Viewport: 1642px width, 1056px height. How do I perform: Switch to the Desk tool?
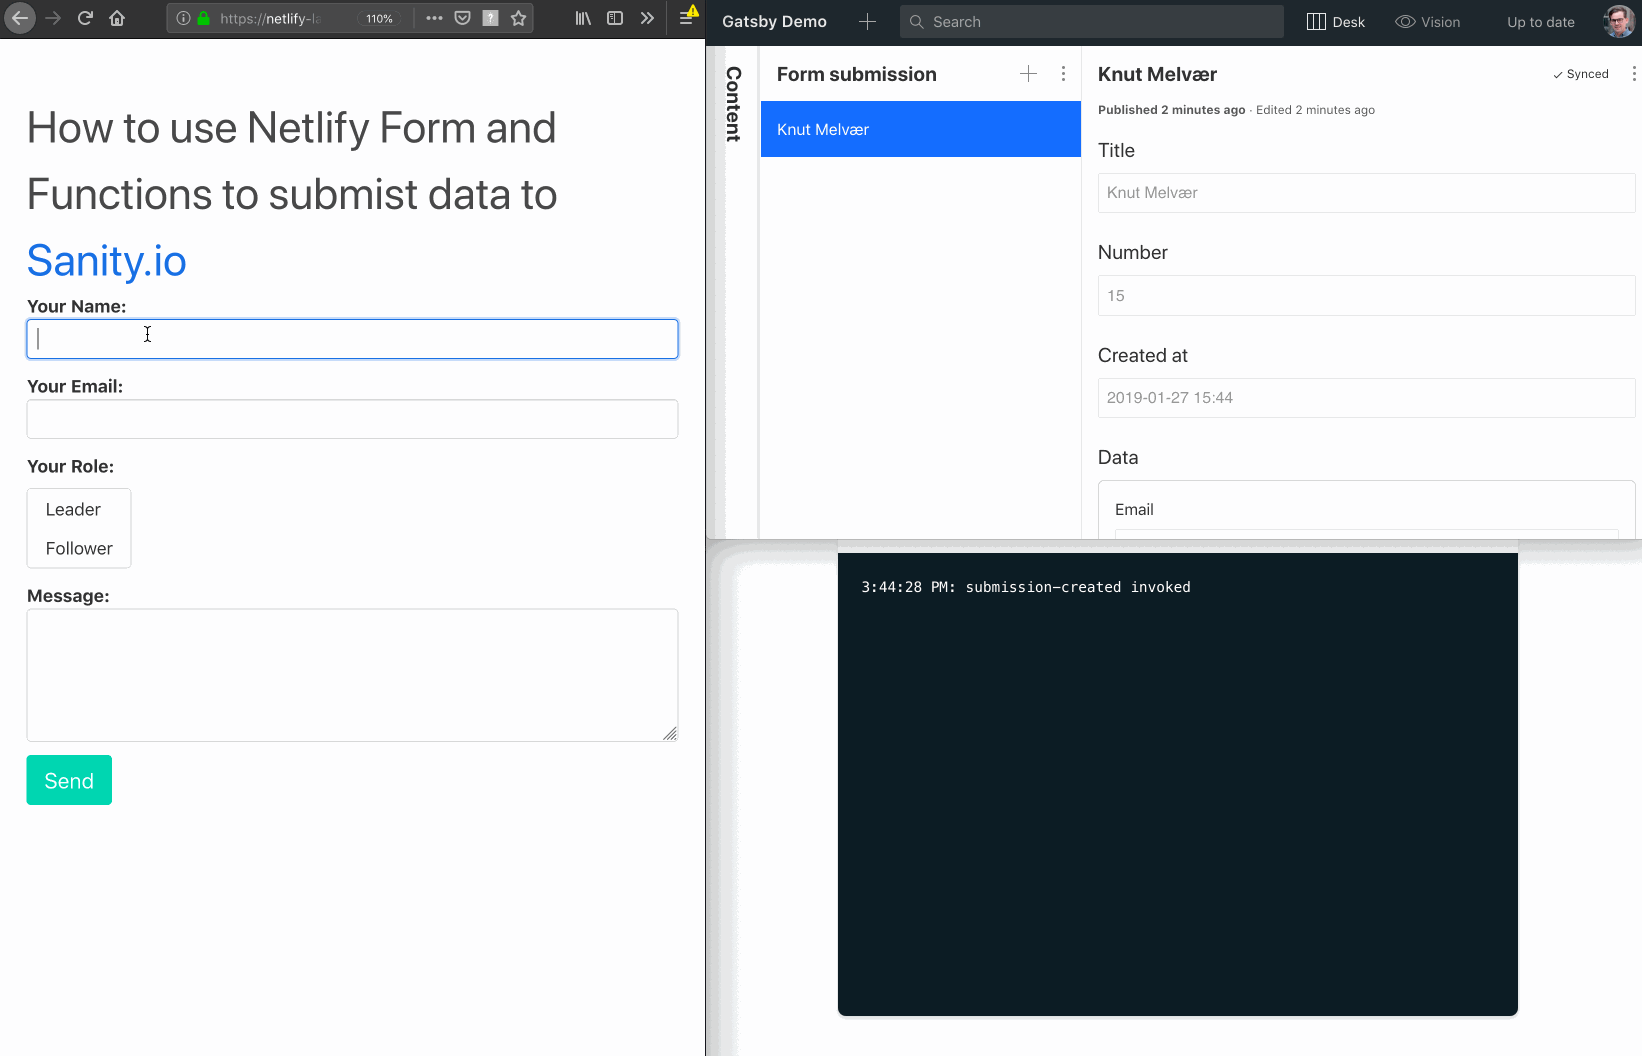[1336, 22]
